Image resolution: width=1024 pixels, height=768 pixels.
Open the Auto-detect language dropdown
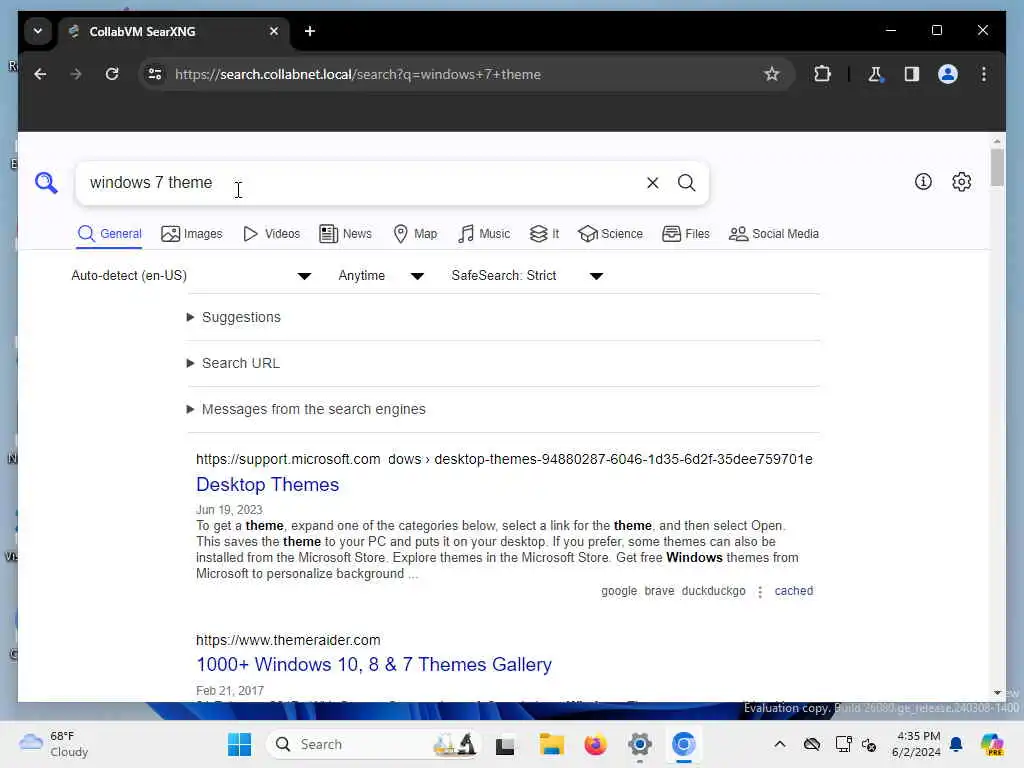191,276
